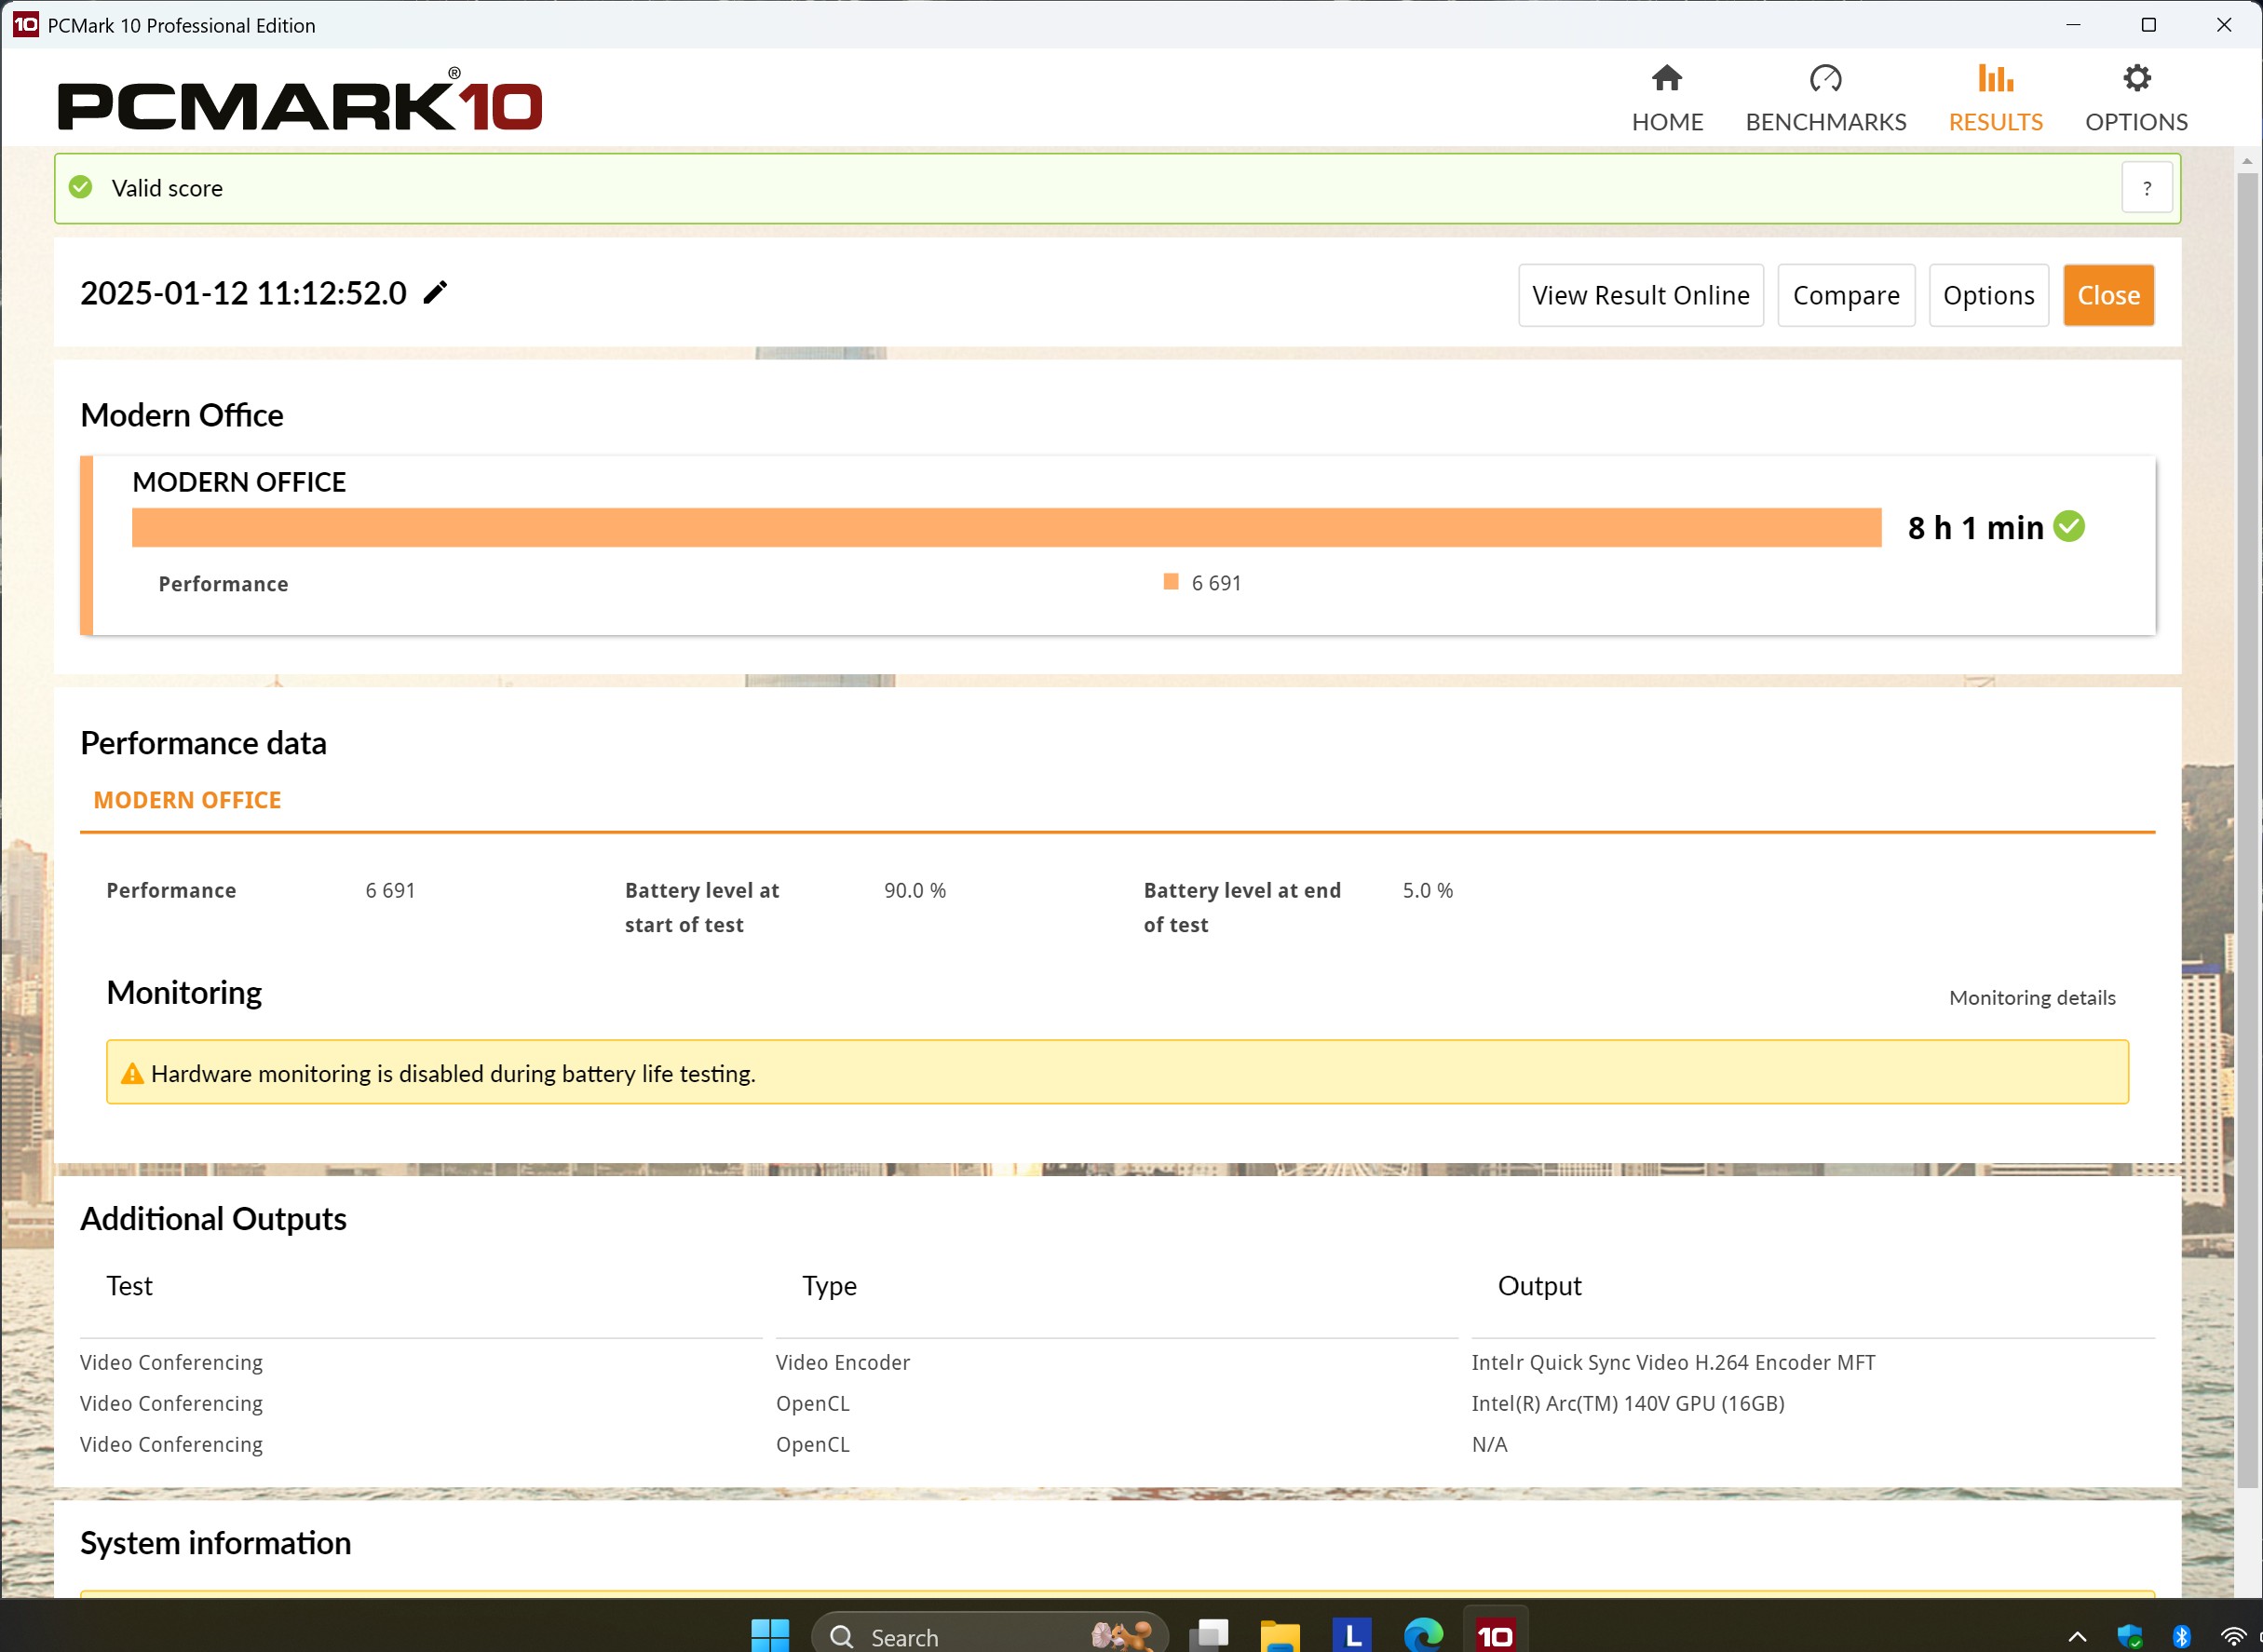
Task: Click the Home icon in navigation
Action: 1666,79
